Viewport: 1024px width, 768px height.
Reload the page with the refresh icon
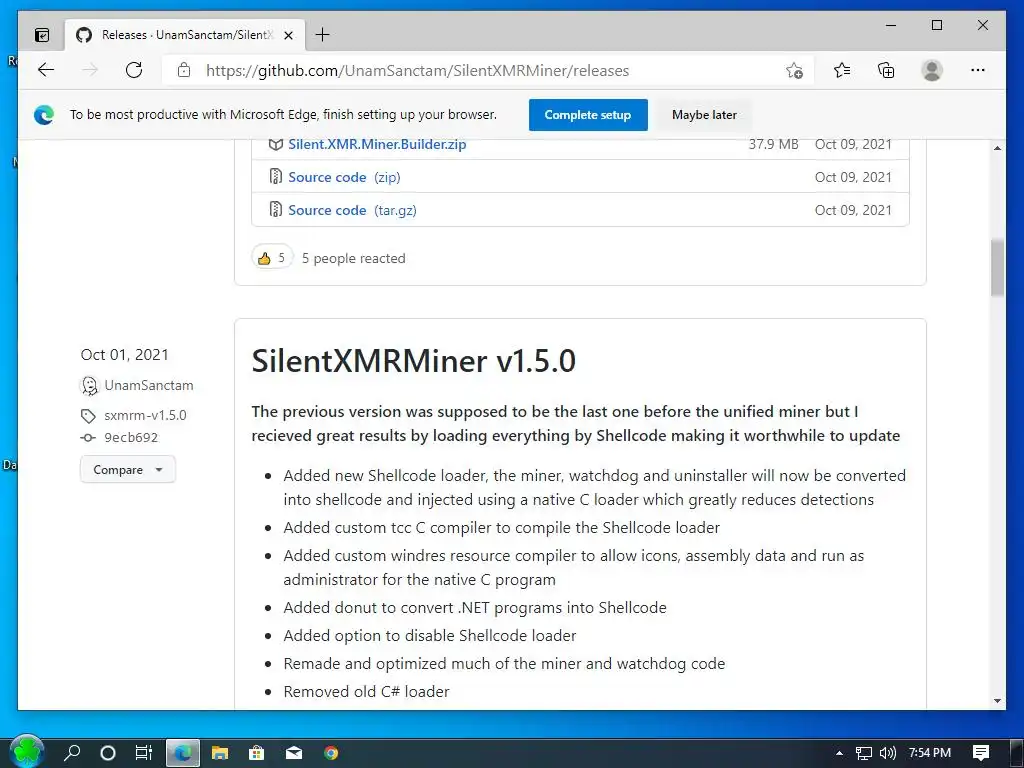coord(134,70)
